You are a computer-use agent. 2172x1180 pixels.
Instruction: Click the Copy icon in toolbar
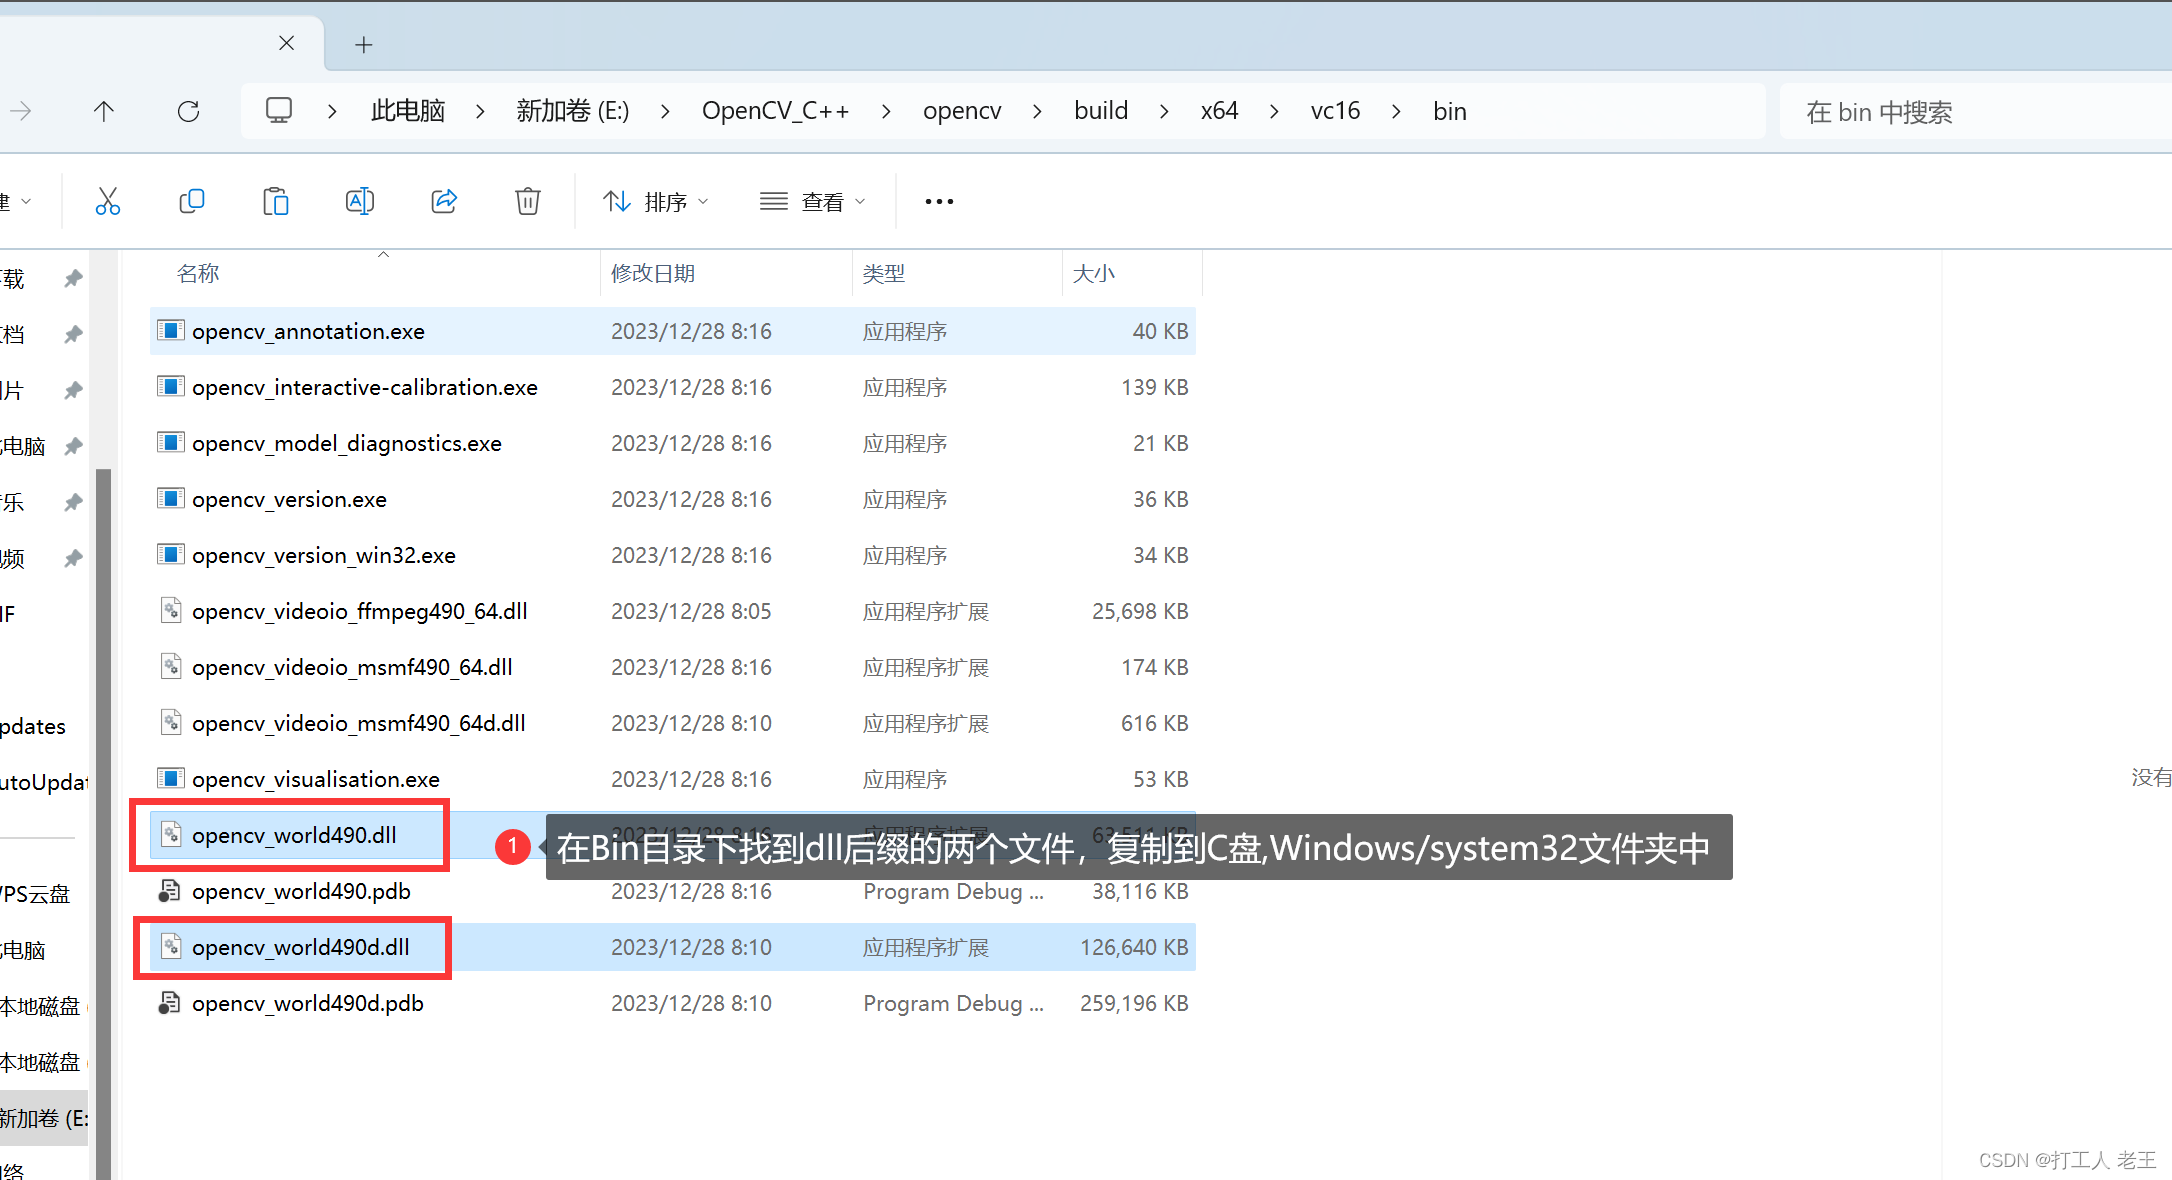coord(191,201)
